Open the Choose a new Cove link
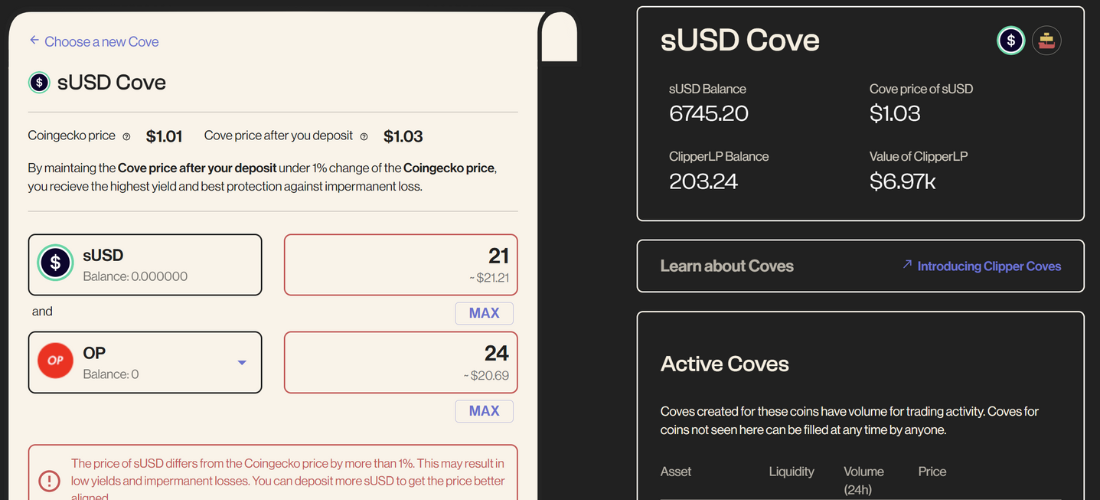This screenshot has height=500, width=1100. (101, 42)
